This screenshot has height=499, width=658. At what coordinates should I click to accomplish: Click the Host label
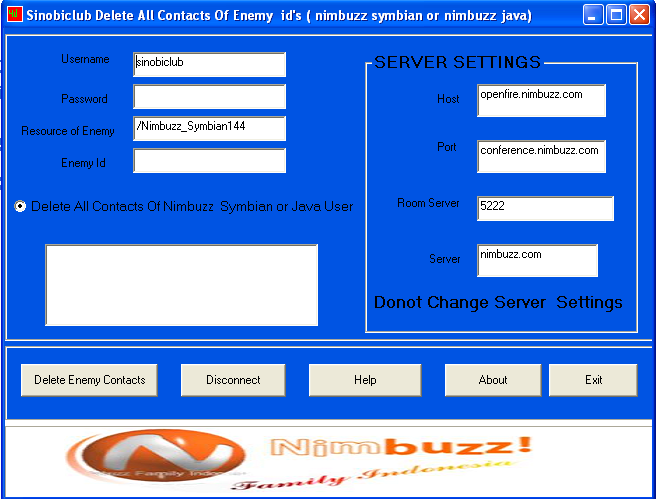[x=448, y=99]
